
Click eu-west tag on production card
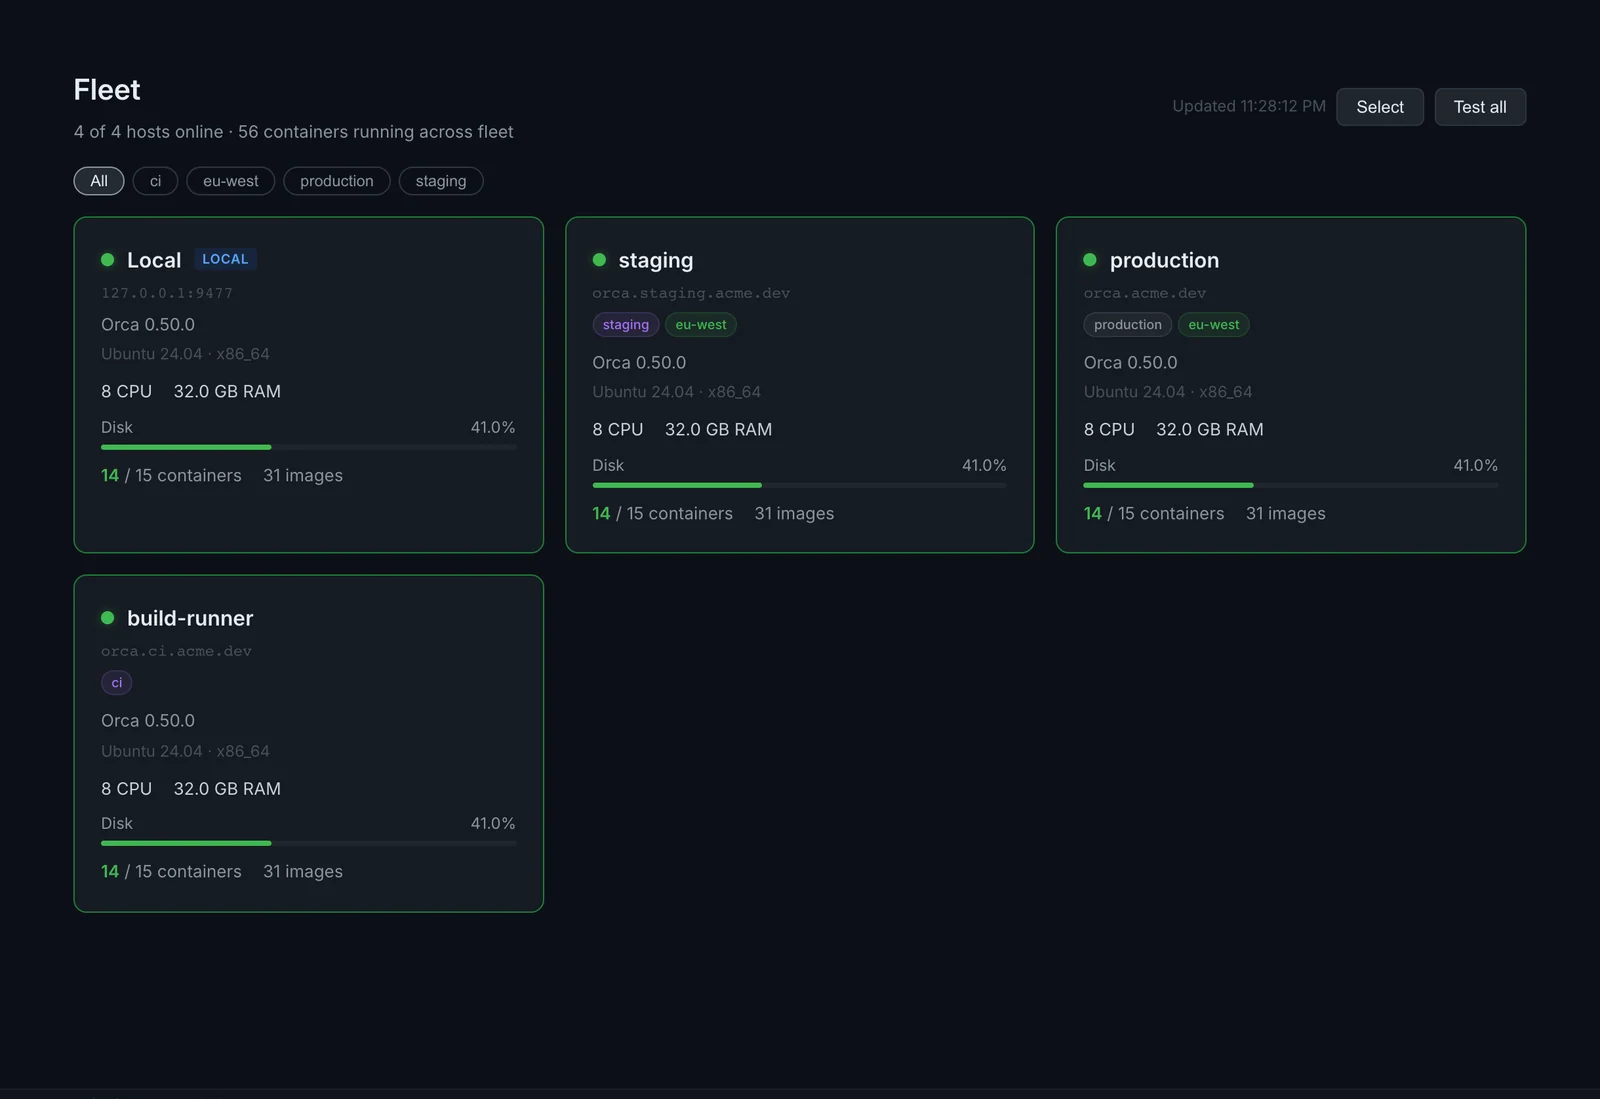pyautogui.click(x=1214, y=325)
